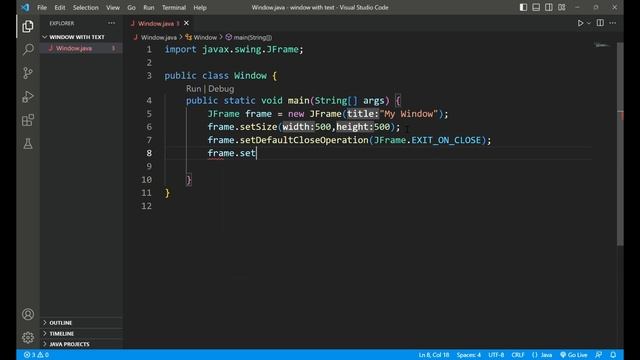Toggle secondary side bar layout icon
This screenshot has height=360, width=640.
click(549, 7)
